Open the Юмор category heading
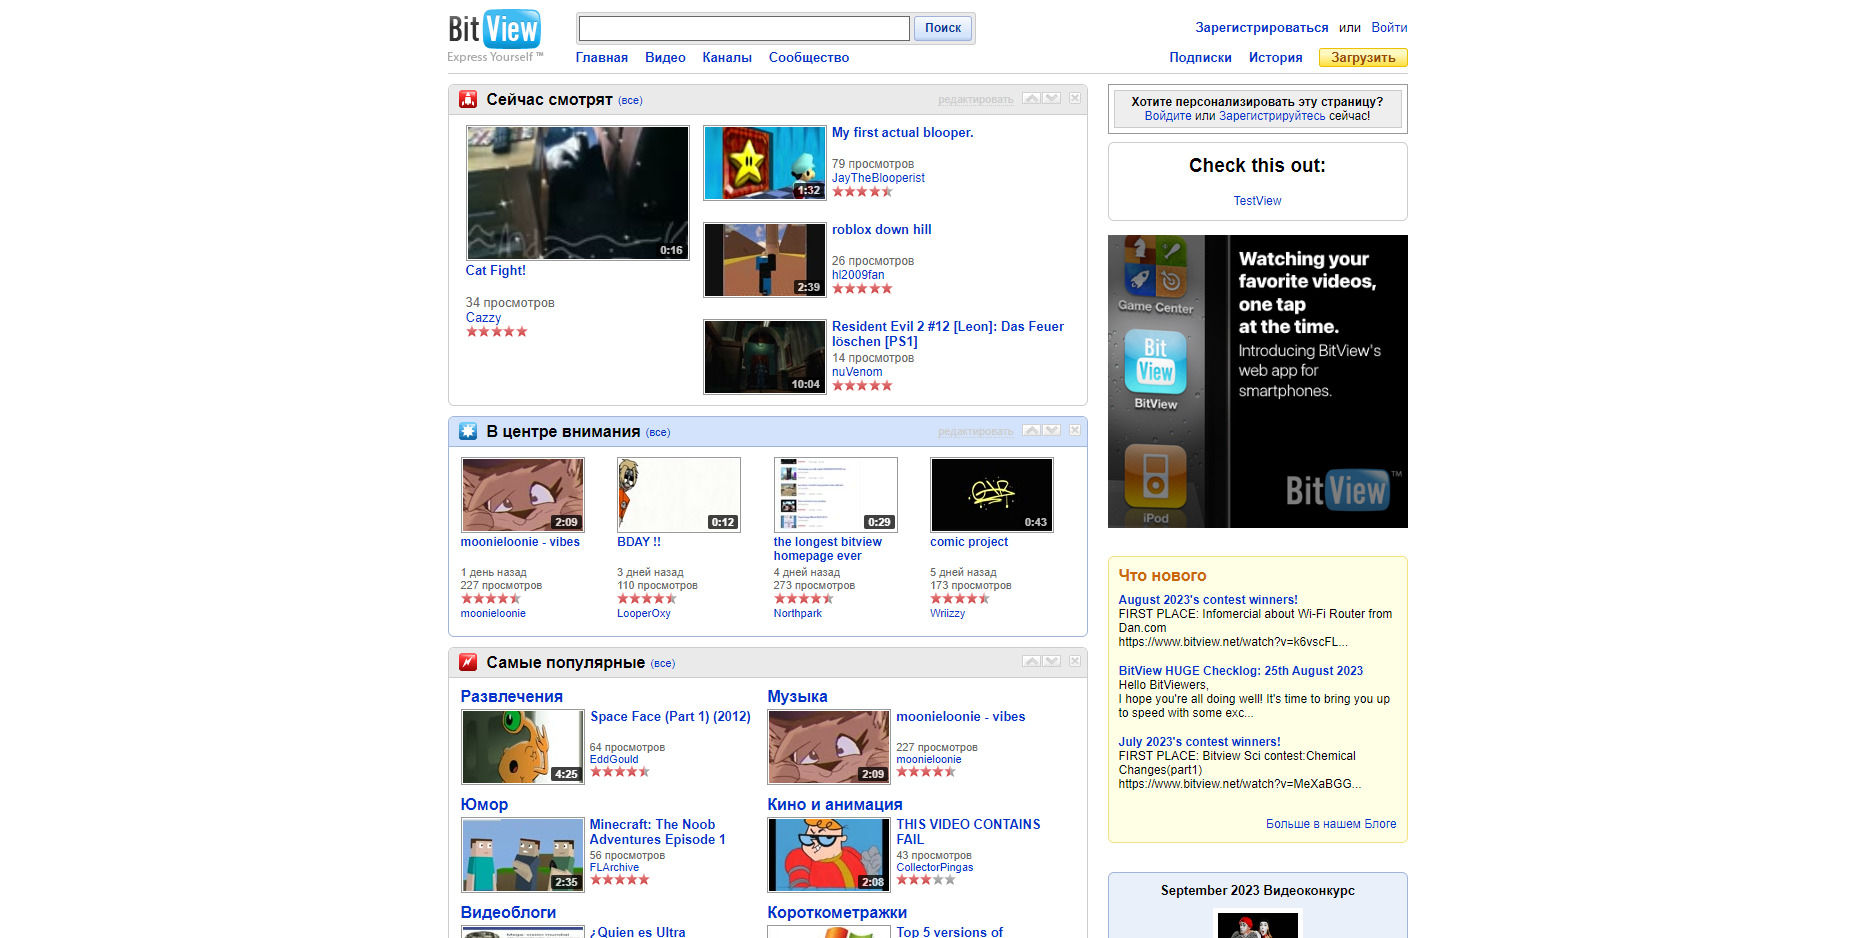The width and height of the screenshot is (1855, 938). point(484,805)
